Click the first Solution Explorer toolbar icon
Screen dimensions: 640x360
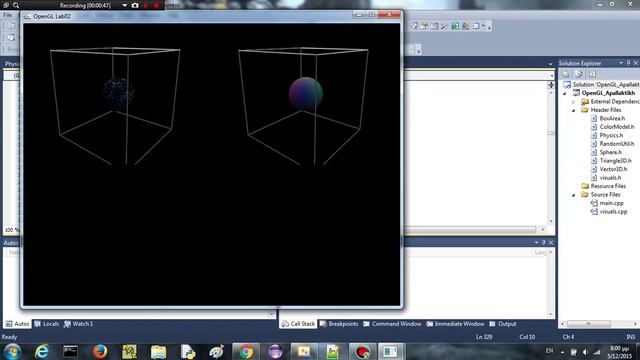(x=566, y=74)
